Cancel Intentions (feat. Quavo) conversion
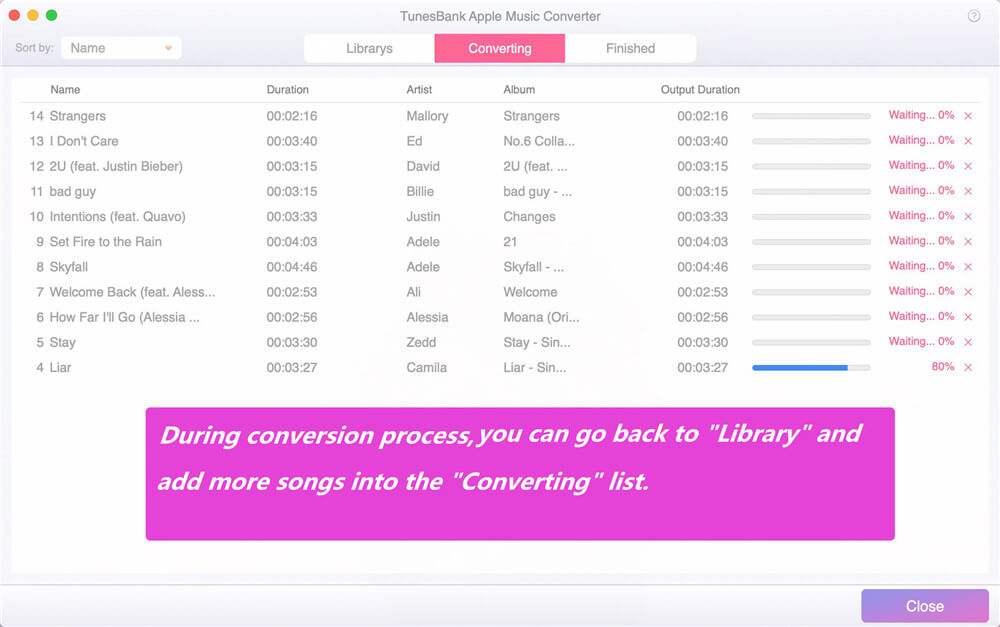 point(968,216)
